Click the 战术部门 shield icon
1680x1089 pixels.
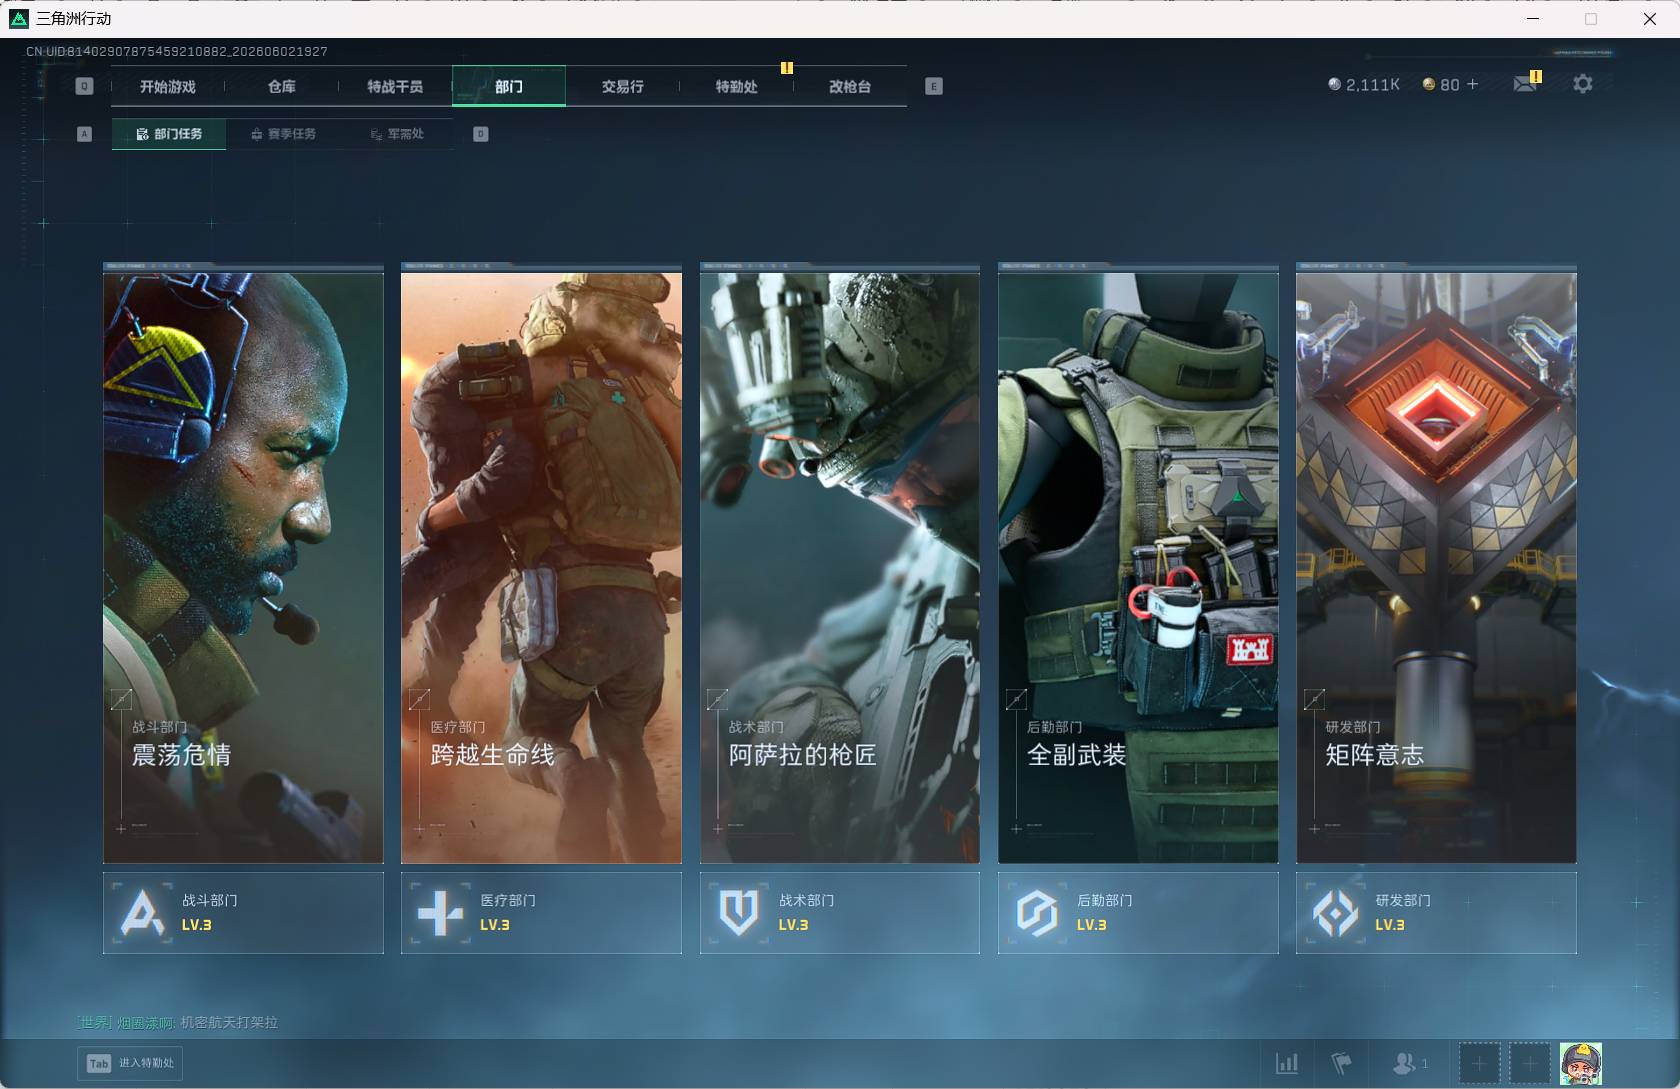point(739,912)
